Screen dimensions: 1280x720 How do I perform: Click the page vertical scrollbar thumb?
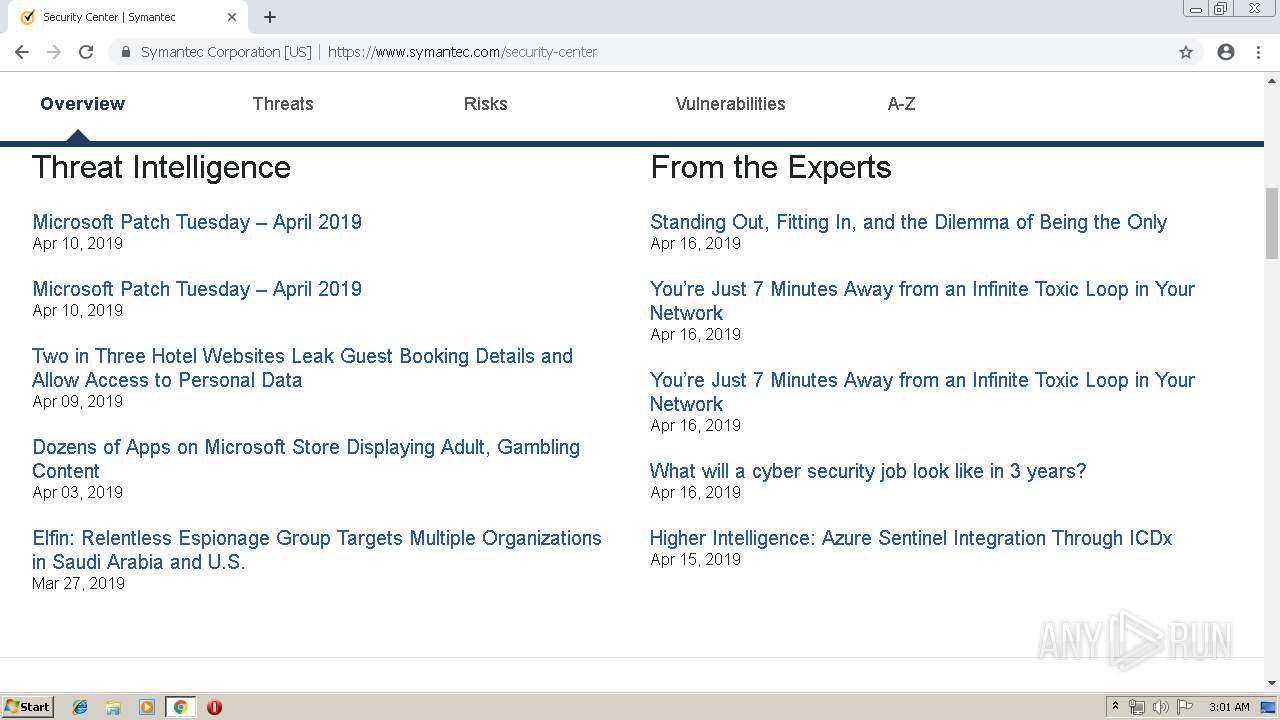(x=1272, y=222)
